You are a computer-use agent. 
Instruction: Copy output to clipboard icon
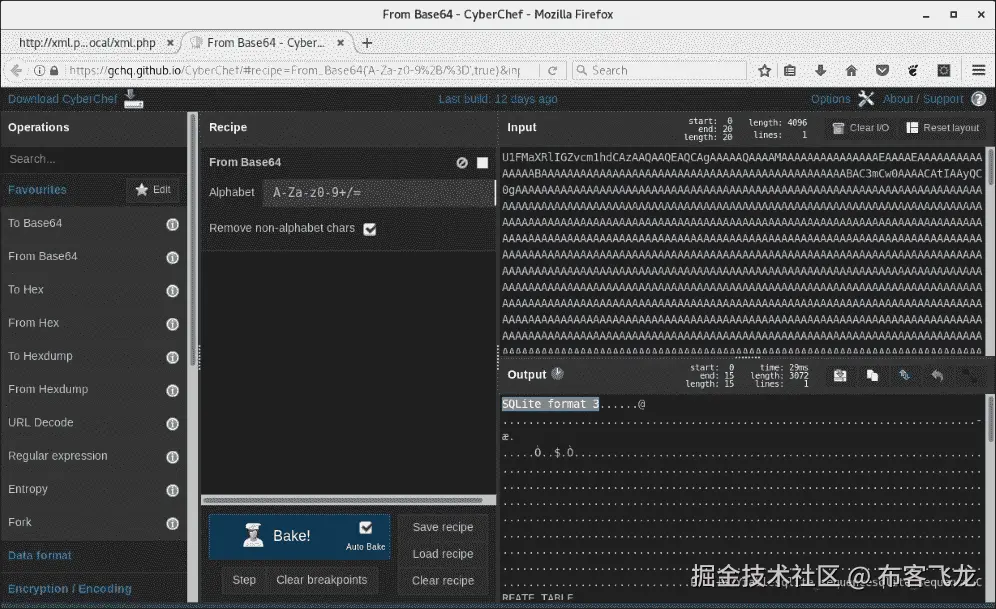coord(872,375)
